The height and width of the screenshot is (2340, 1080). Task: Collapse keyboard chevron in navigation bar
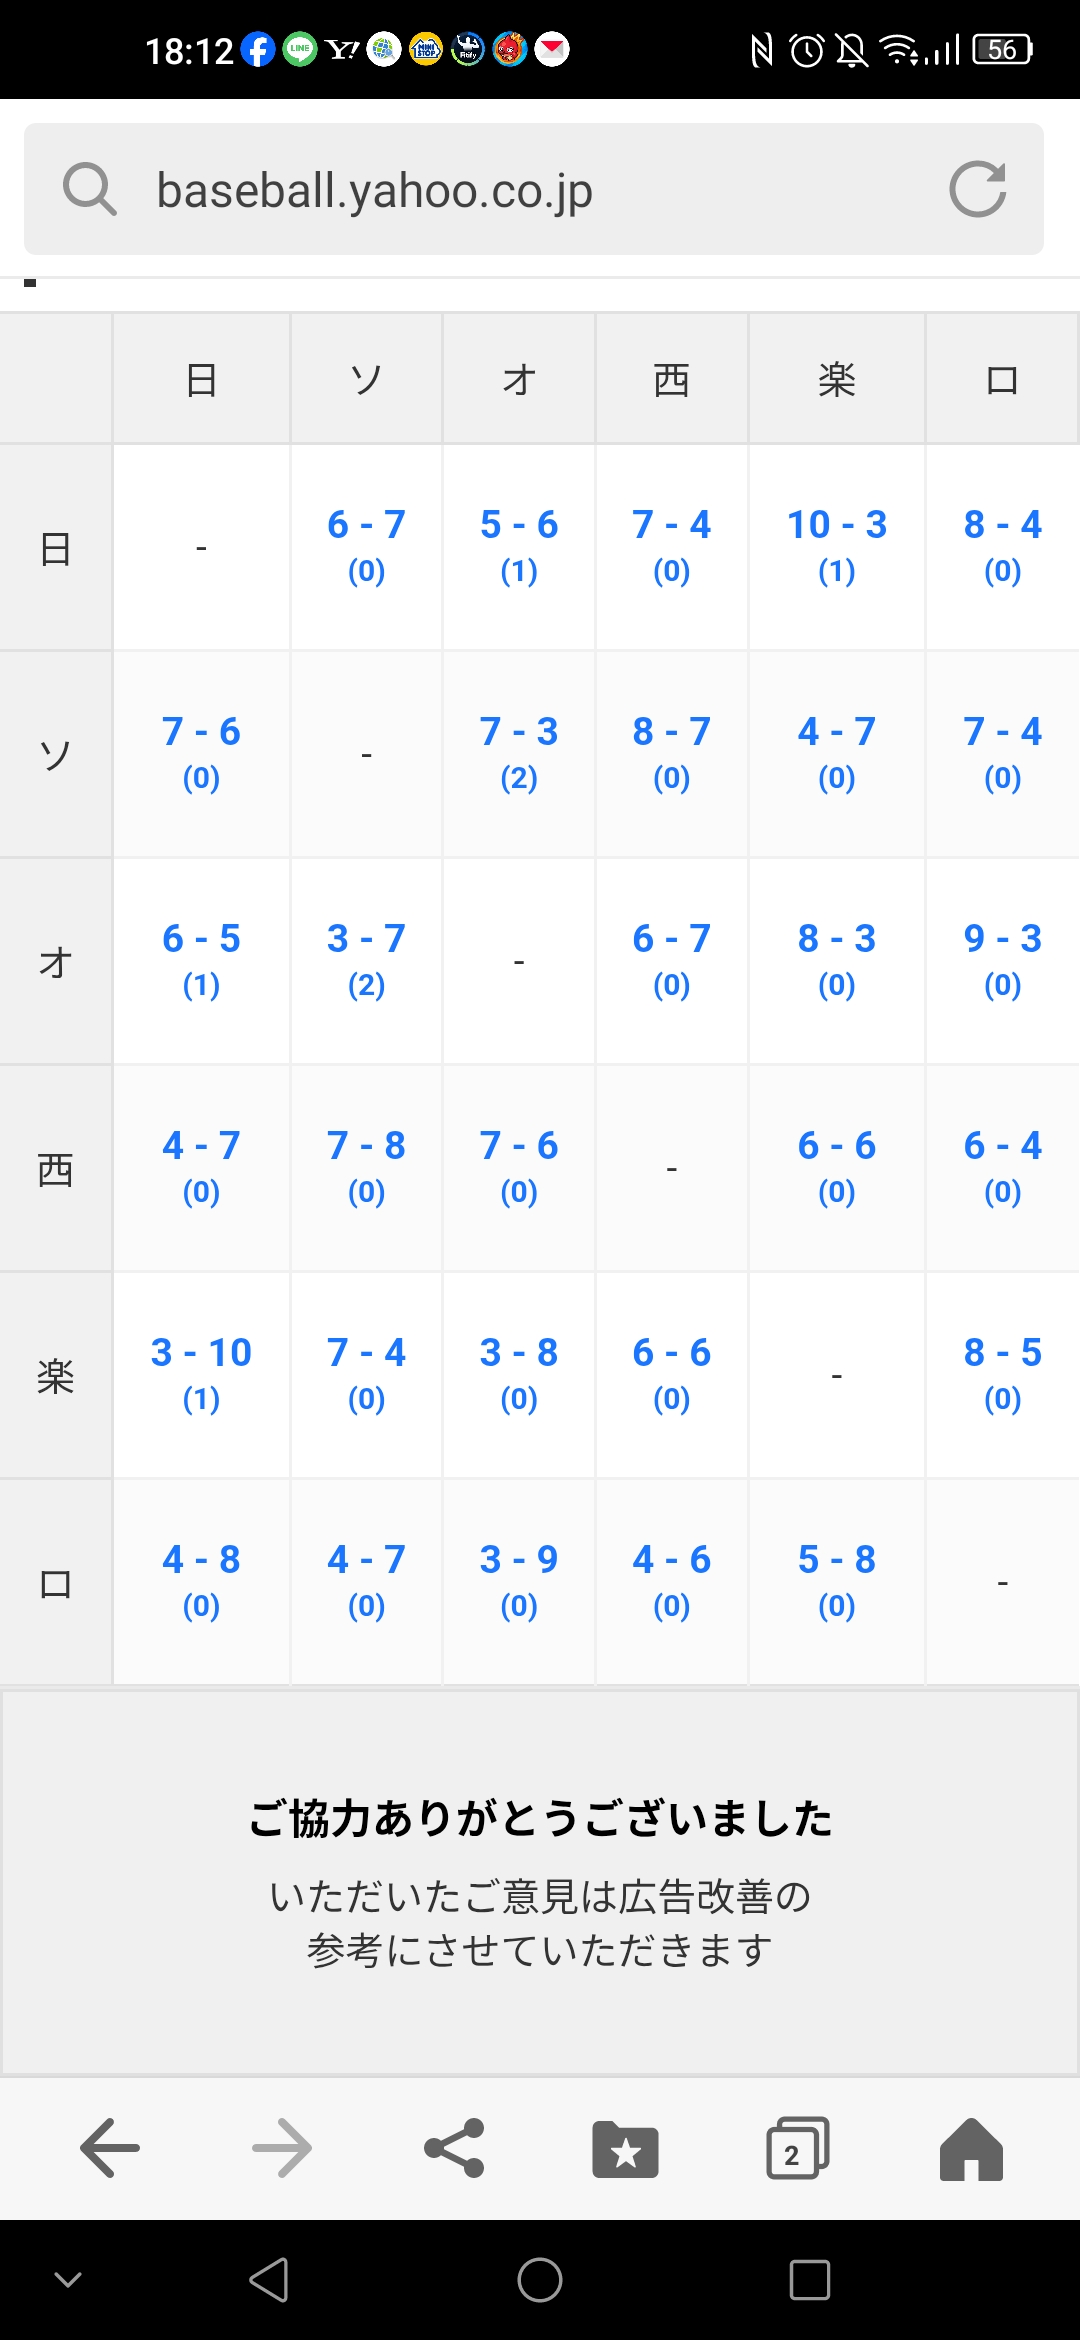coord(68,2280)
